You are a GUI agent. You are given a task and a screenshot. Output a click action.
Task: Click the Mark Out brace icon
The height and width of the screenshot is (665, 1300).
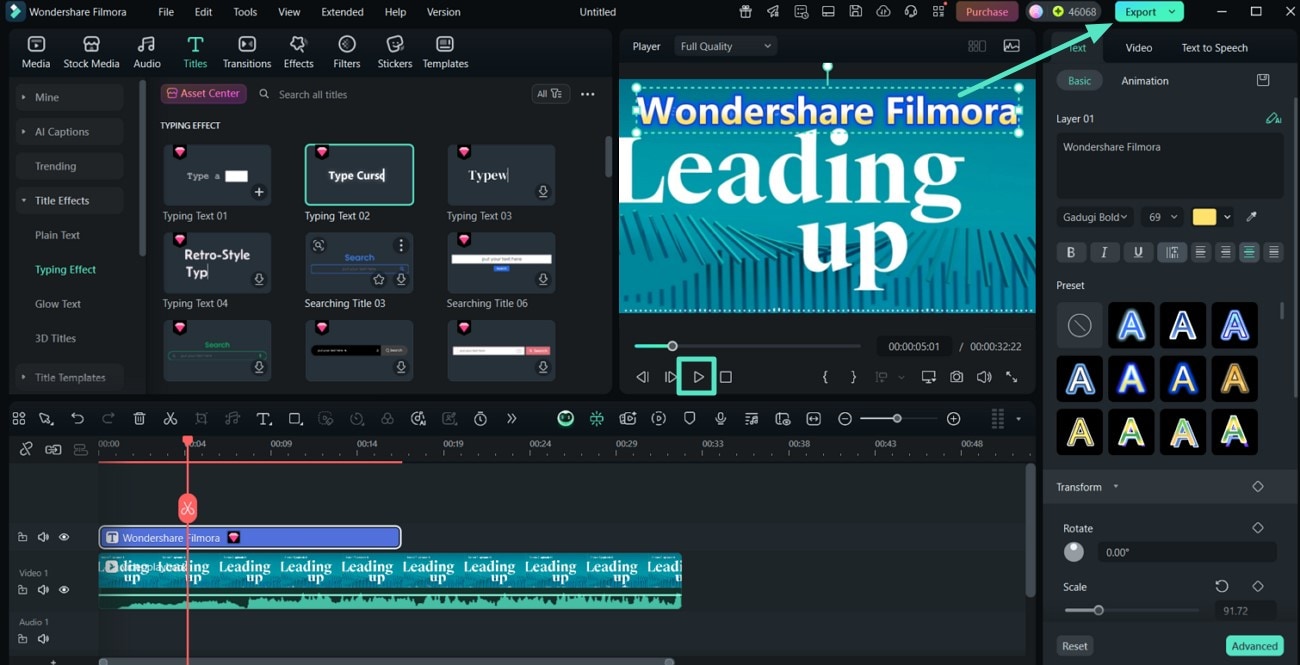click(853, 377)
